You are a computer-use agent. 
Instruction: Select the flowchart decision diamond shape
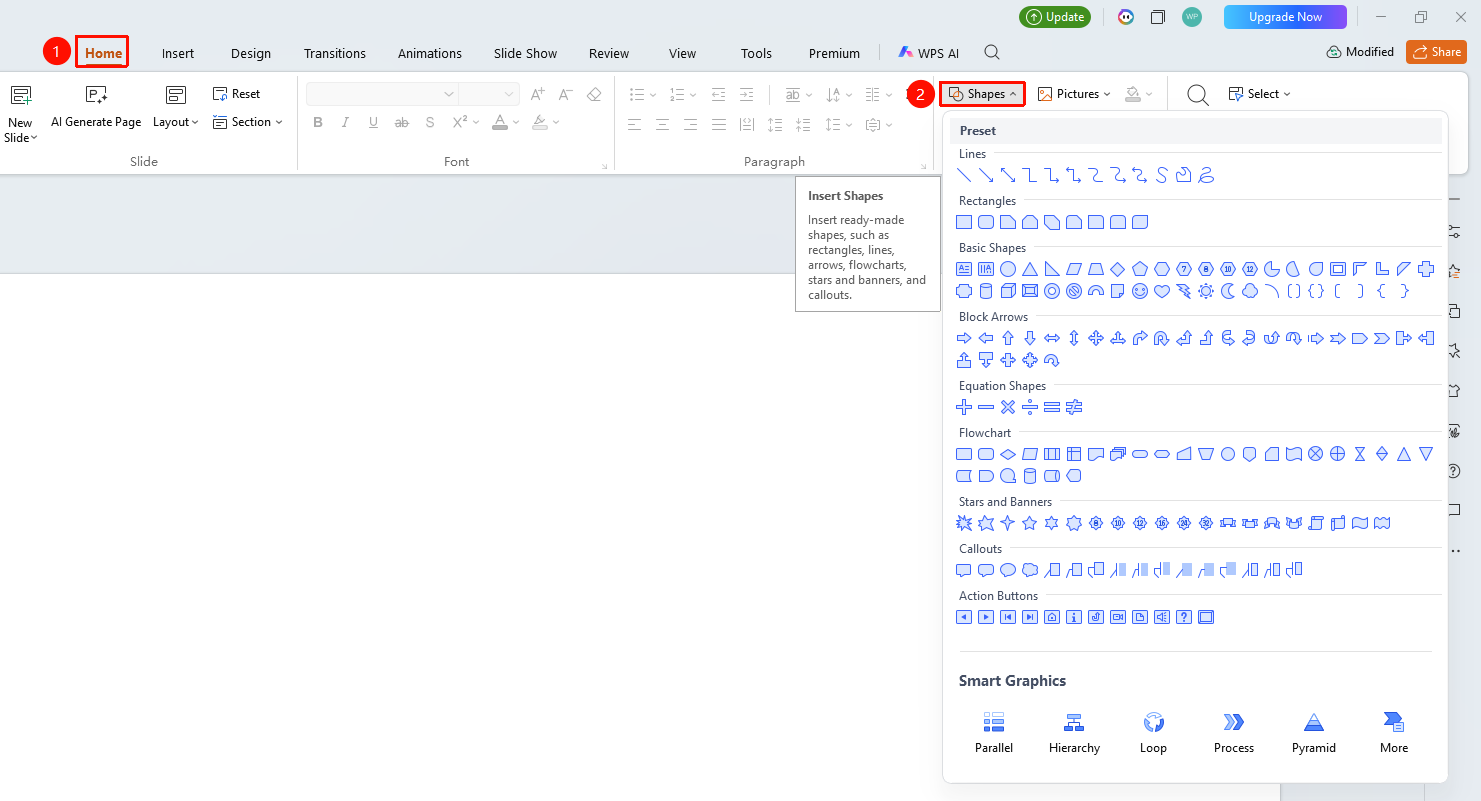[x=1008, y=454]
